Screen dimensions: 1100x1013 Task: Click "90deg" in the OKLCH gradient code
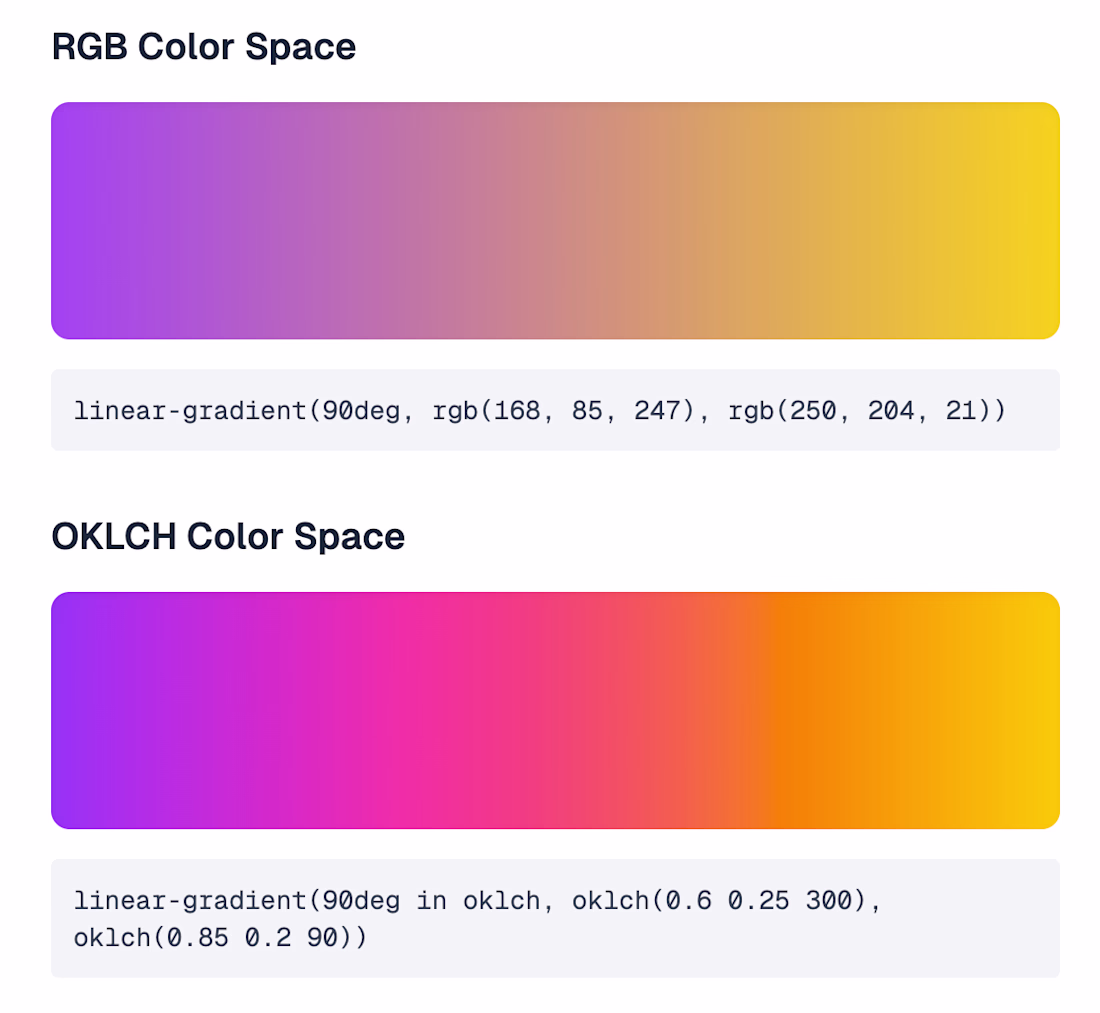pyautogui.click(x=355, y=901)
